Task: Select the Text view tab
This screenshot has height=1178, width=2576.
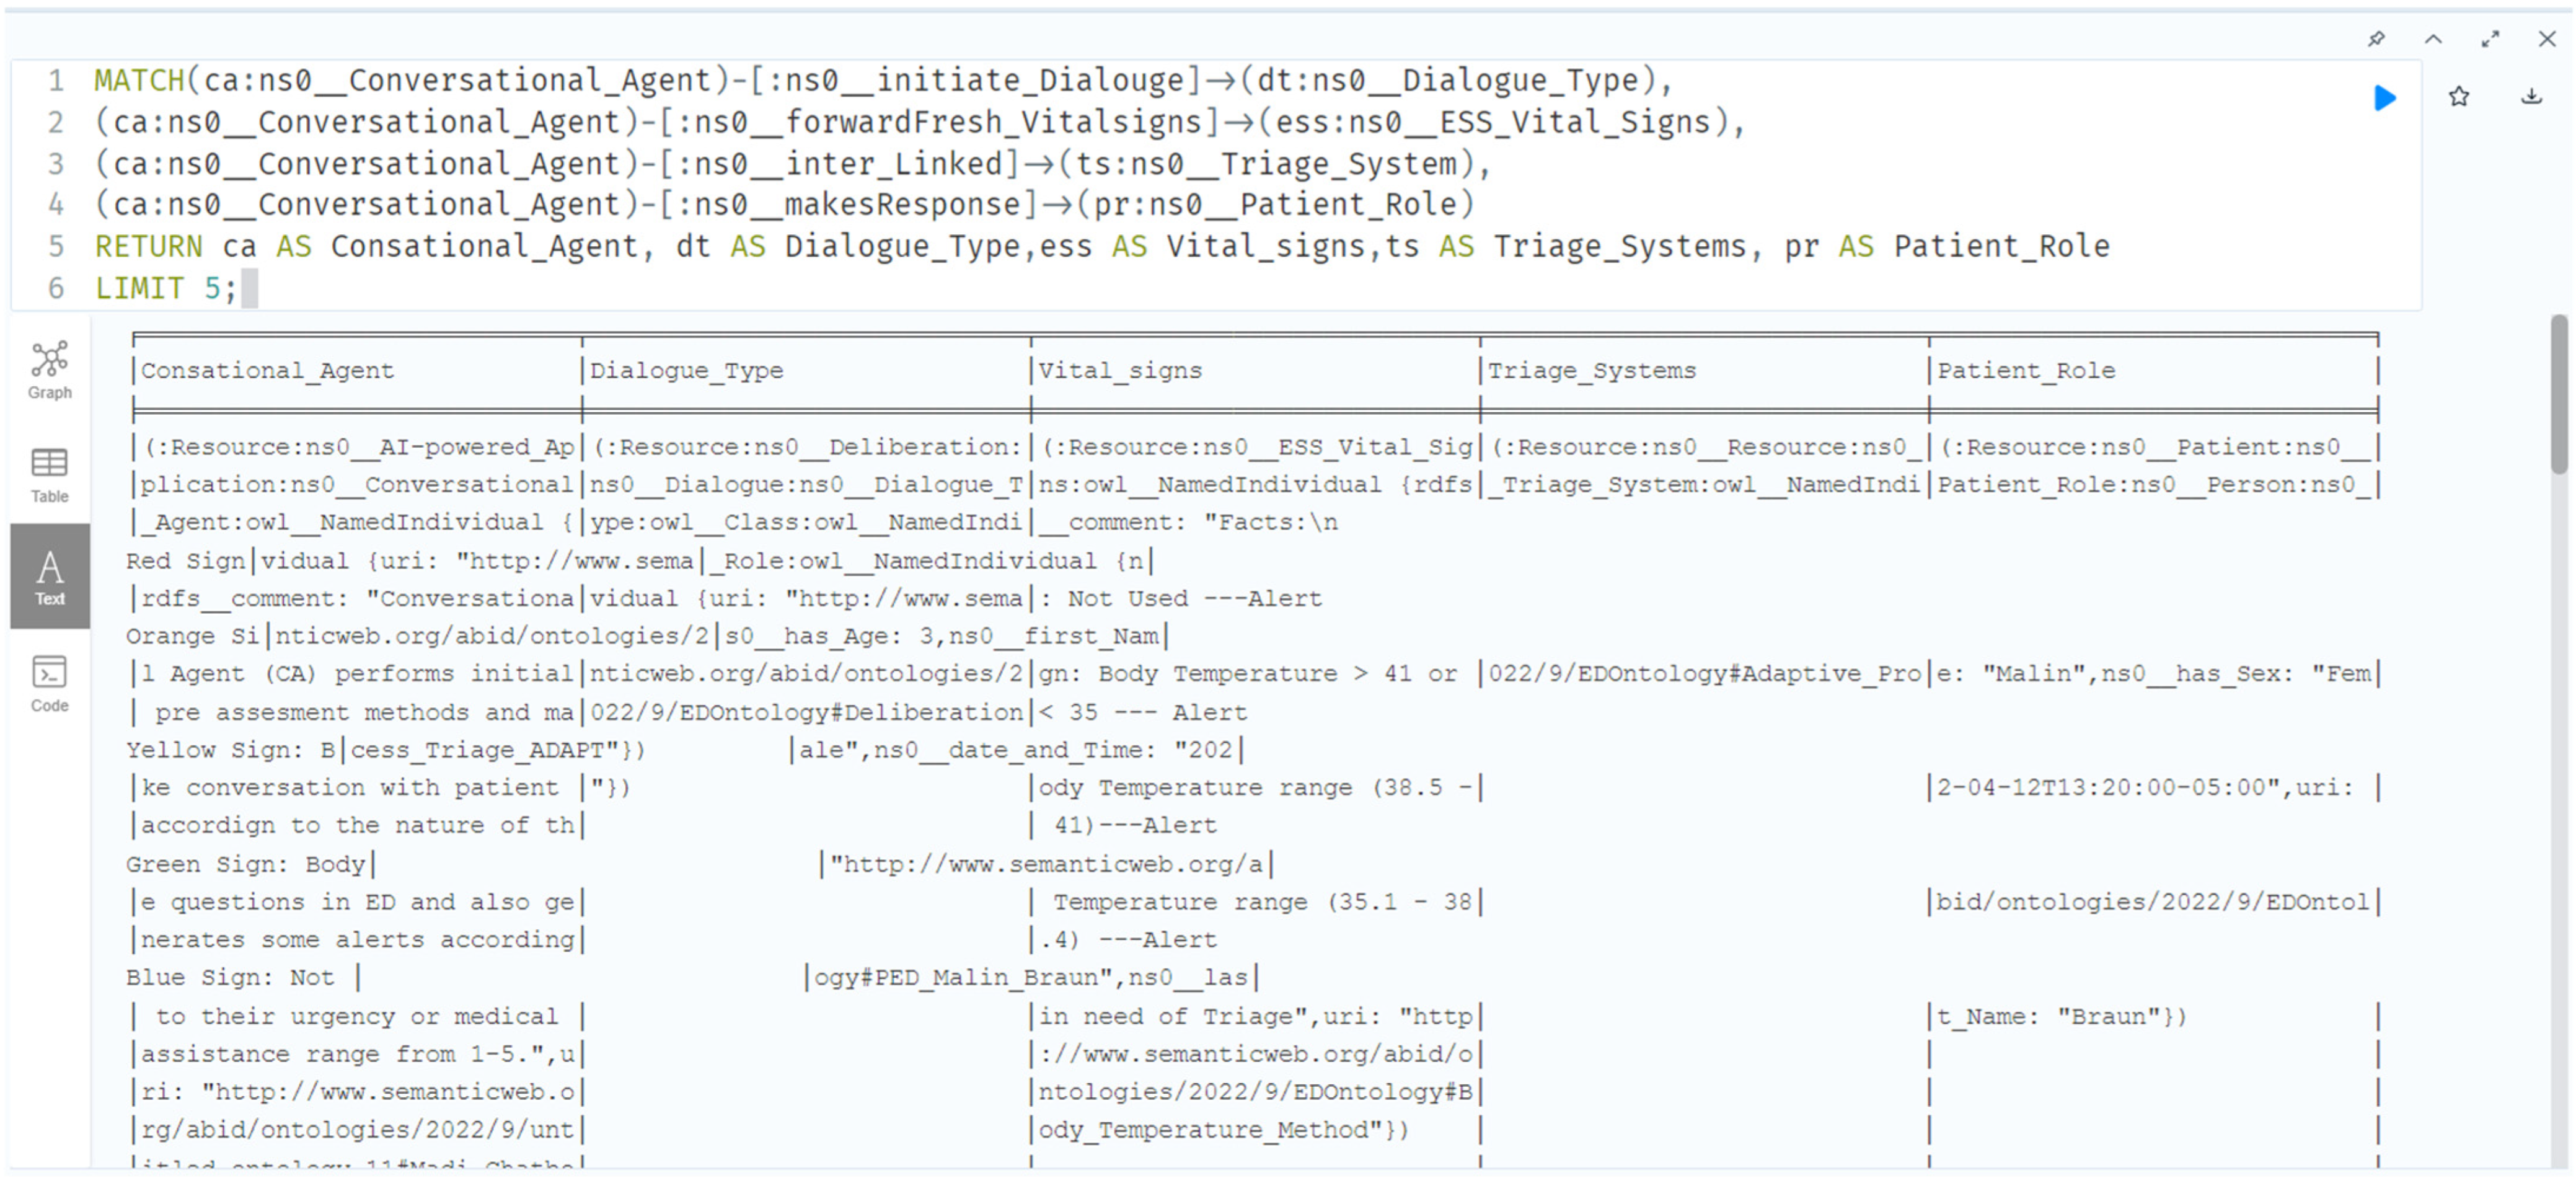Action: pos(49,577)
